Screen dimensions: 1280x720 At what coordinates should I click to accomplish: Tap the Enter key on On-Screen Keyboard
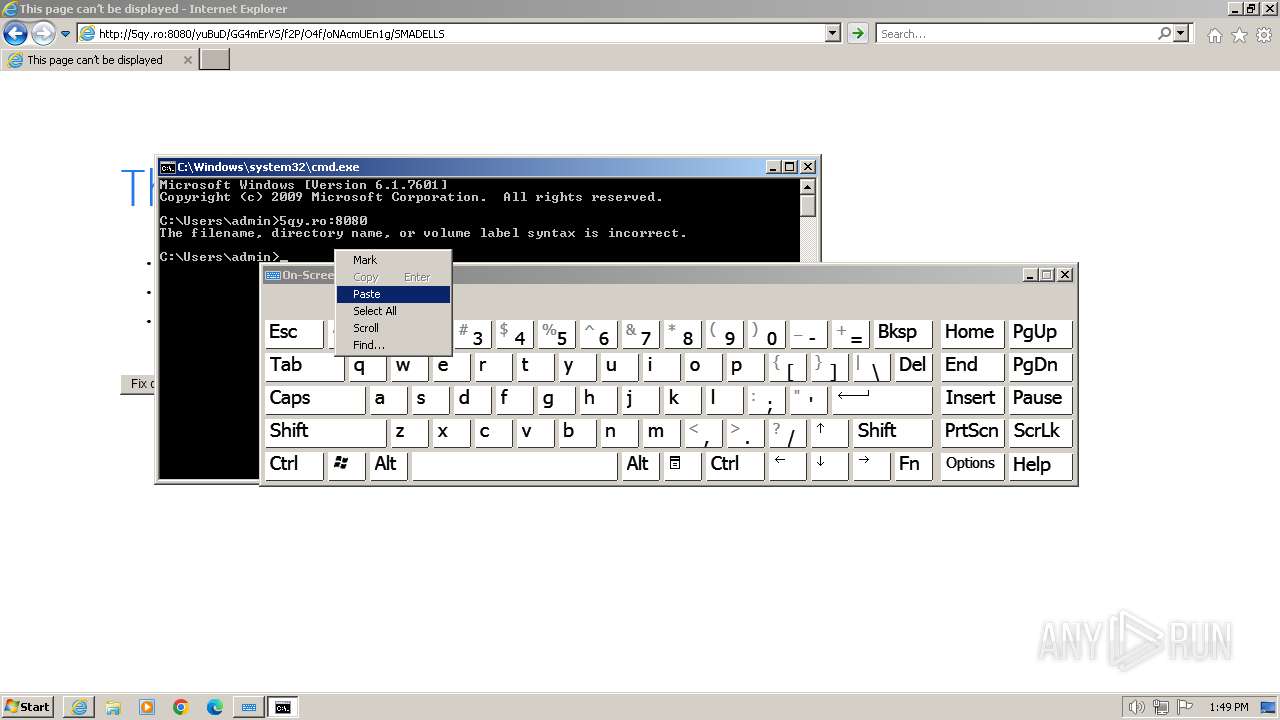click(x=882, y=399)
